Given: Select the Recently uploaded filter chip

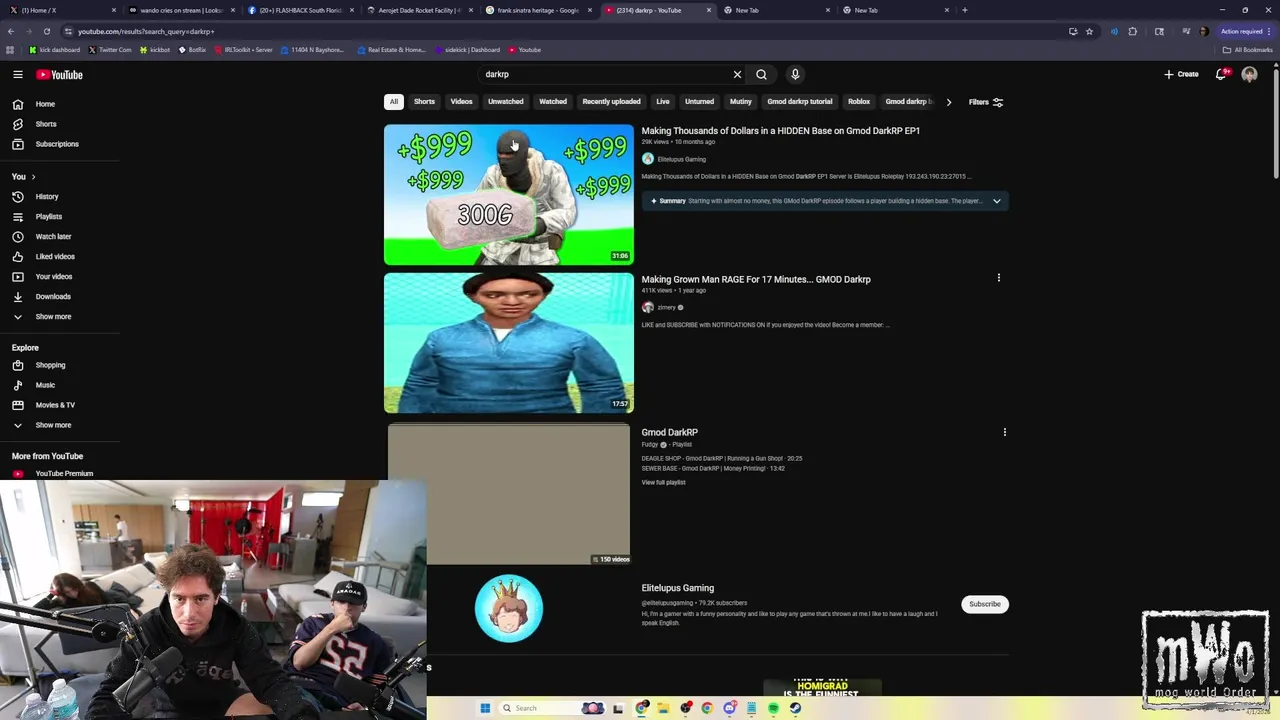Looking at the screenshot, I should click(611, 102).
